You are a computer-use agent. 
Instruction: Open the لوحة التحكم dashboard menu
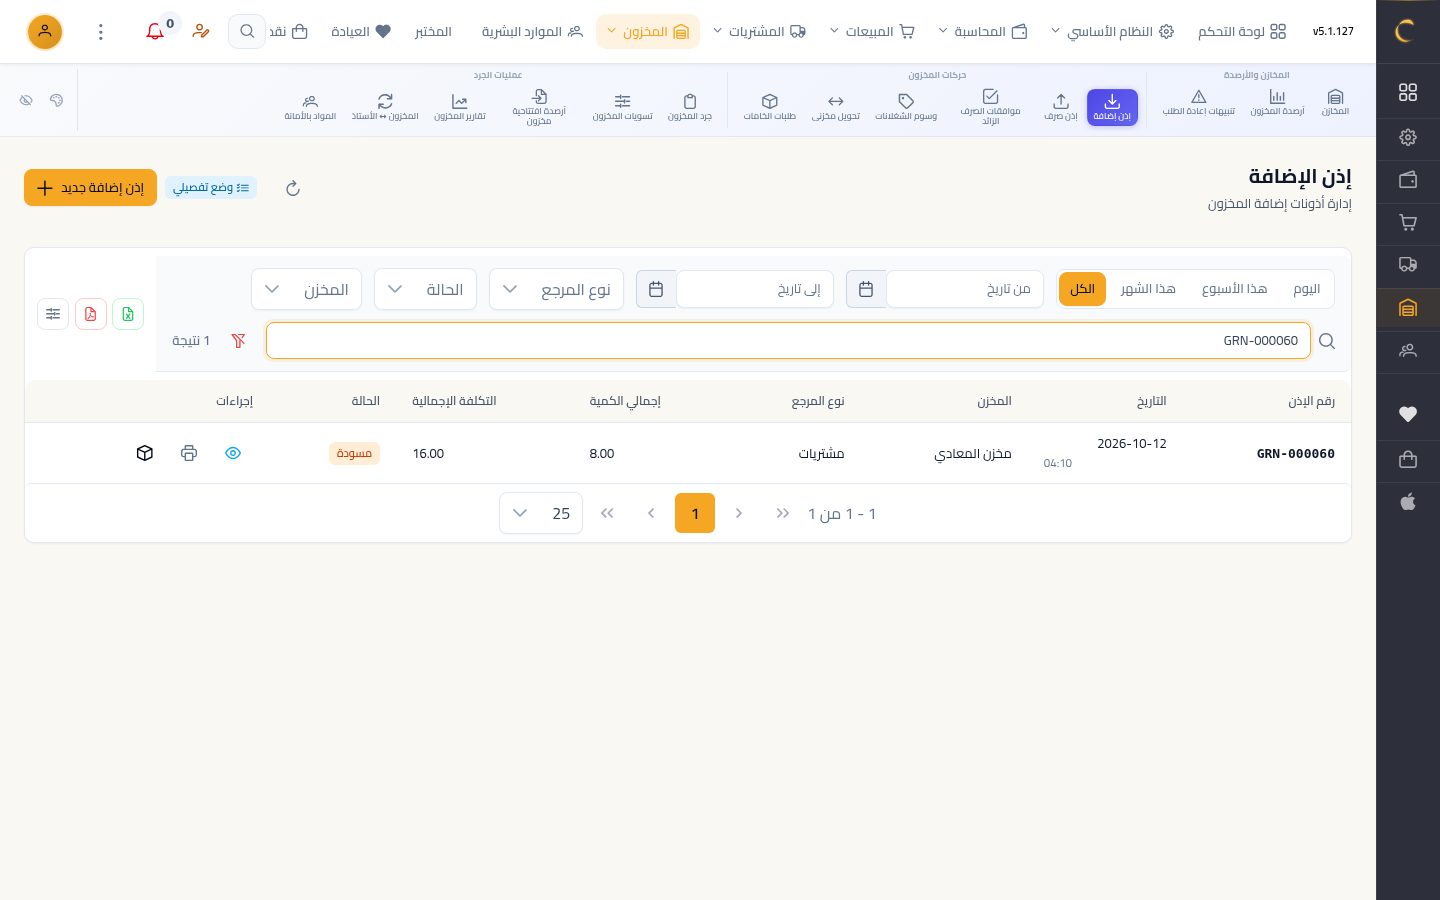[x=1242, y=32]
